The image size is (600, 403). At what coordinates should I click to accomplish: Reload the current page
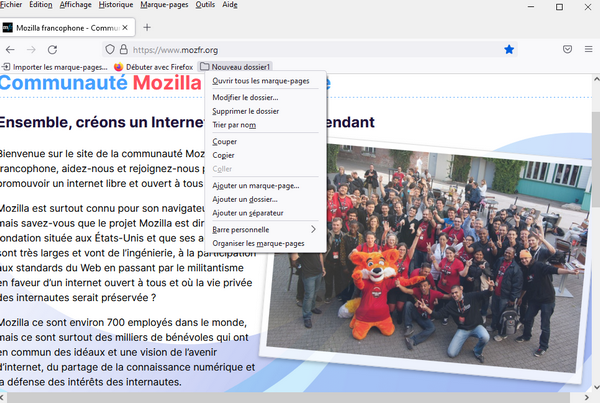(x=52, y=50)
